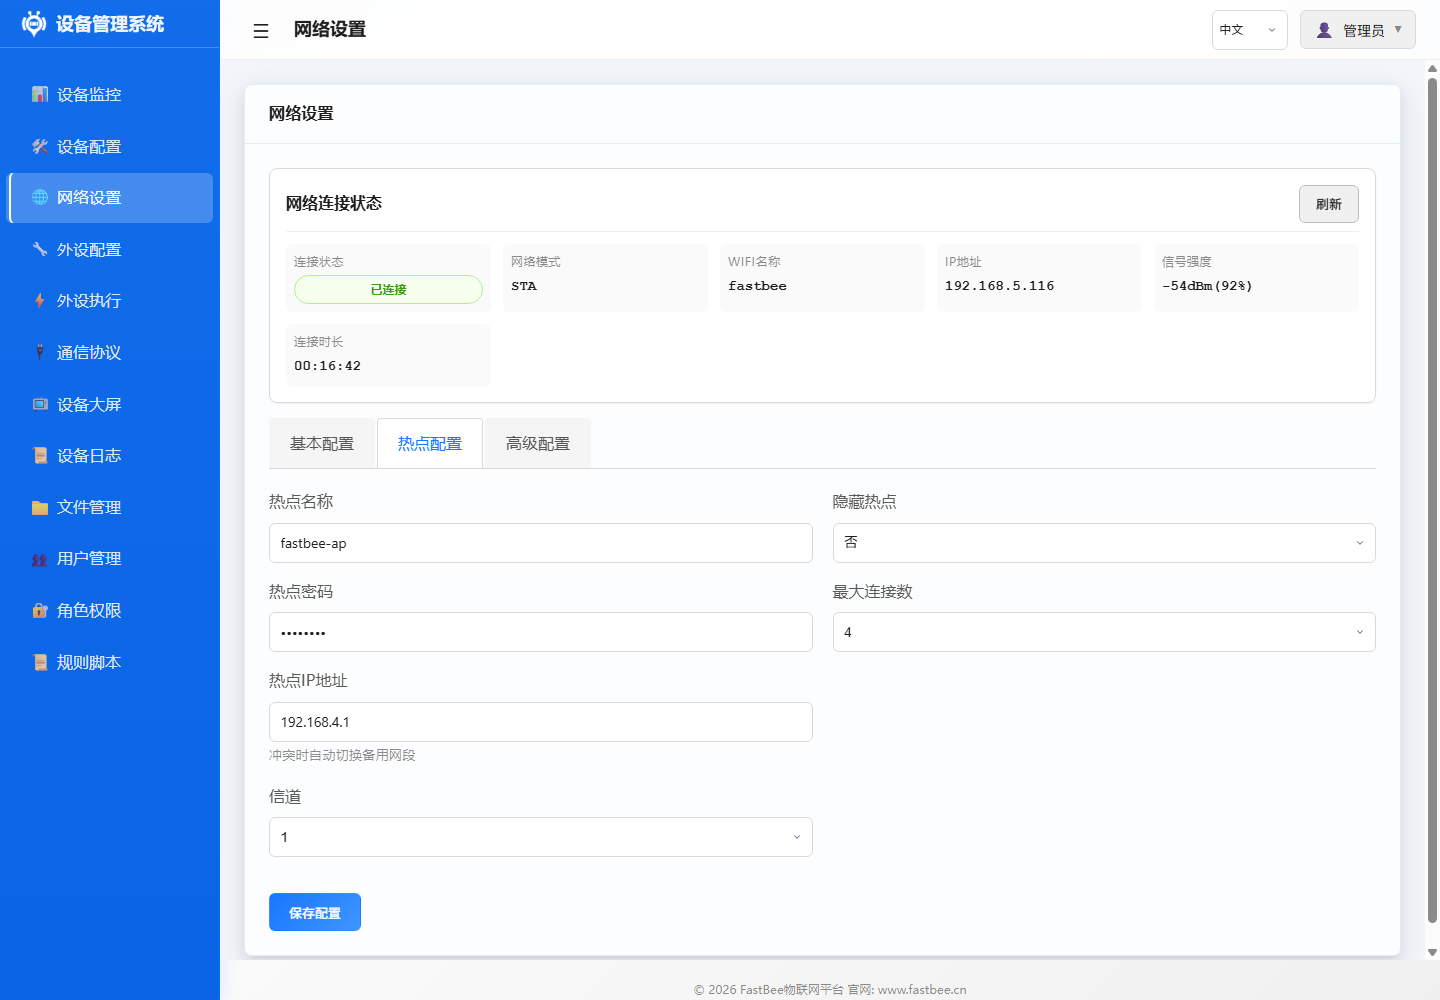Focus the 热点IP地址 input field
The height and width of the screenshot is (1000, 1440).
click(x=540, y=722)
